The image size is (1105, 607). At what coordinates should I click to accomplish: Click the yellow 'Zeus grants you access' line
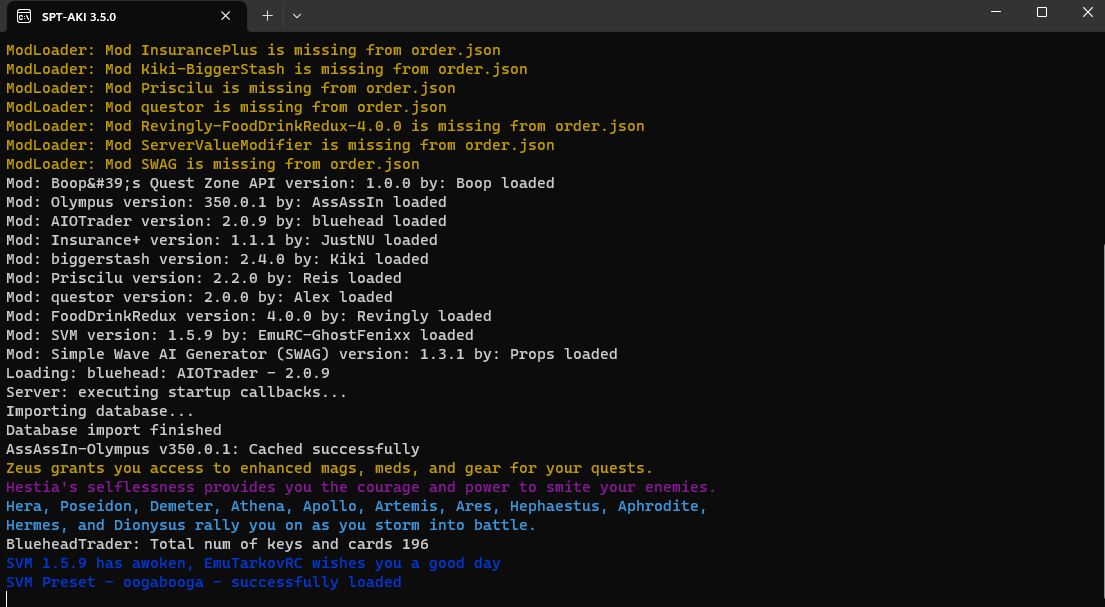(330, 468)
